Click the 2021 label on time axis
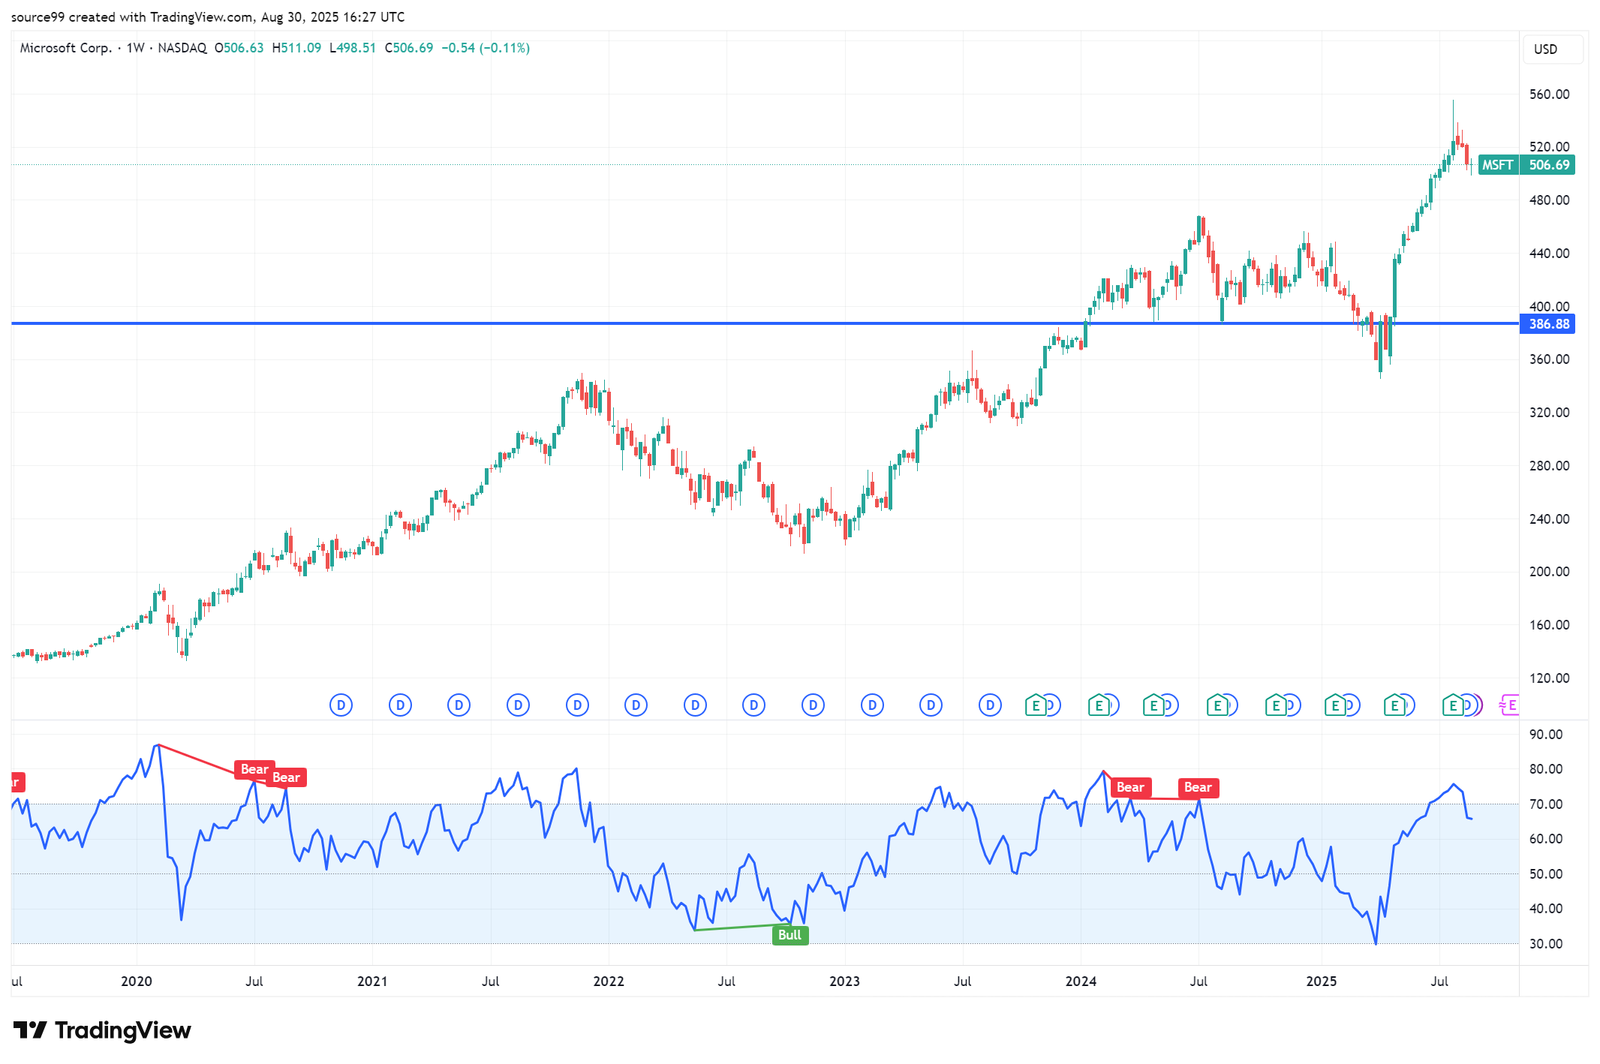 tap(372, 981)
